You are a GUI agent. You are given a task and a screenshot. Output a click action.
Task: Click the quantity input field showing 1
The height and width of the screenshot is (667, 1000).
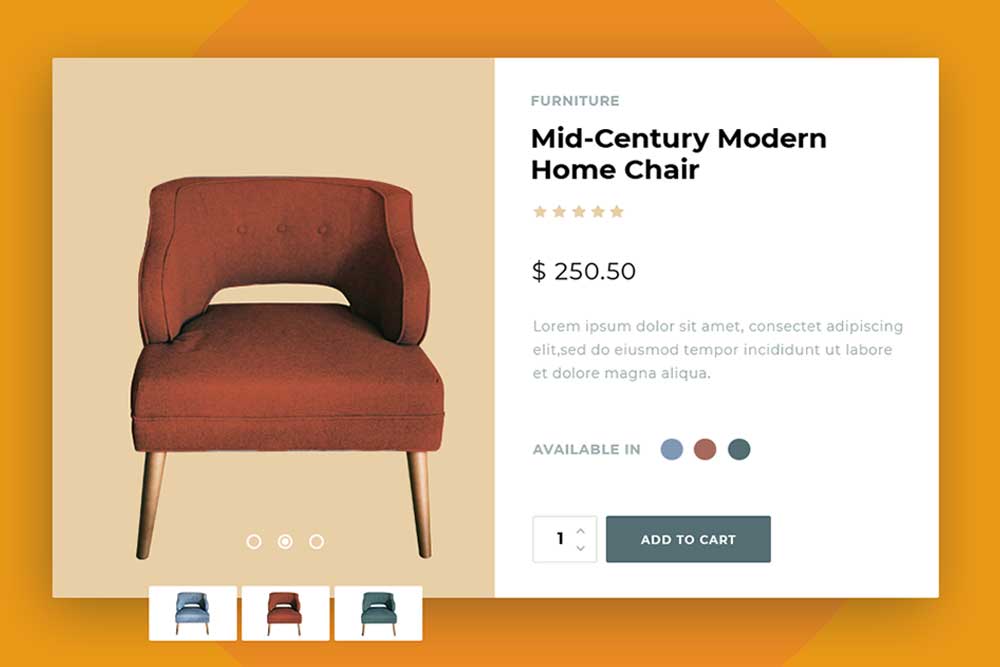click(558, 538)
